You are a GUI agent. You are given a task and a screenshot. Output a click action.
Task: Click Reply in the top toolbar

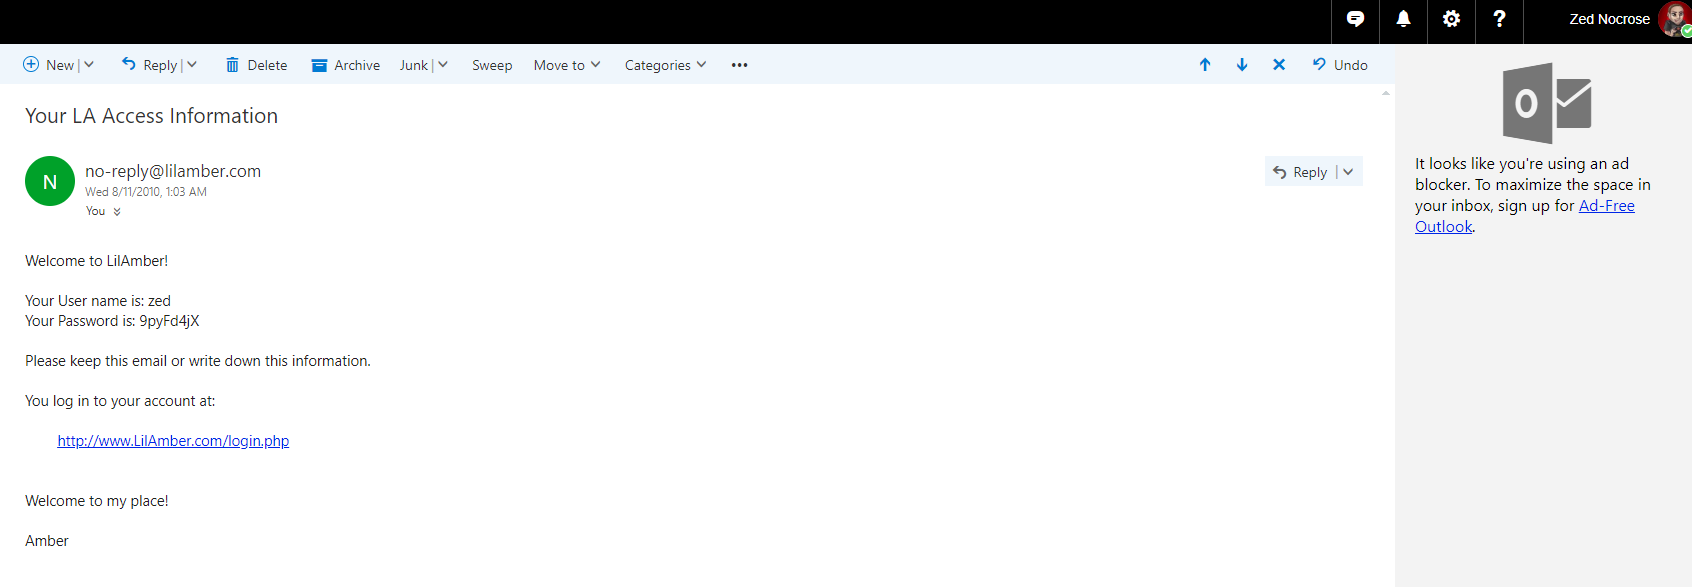[149, 65]
